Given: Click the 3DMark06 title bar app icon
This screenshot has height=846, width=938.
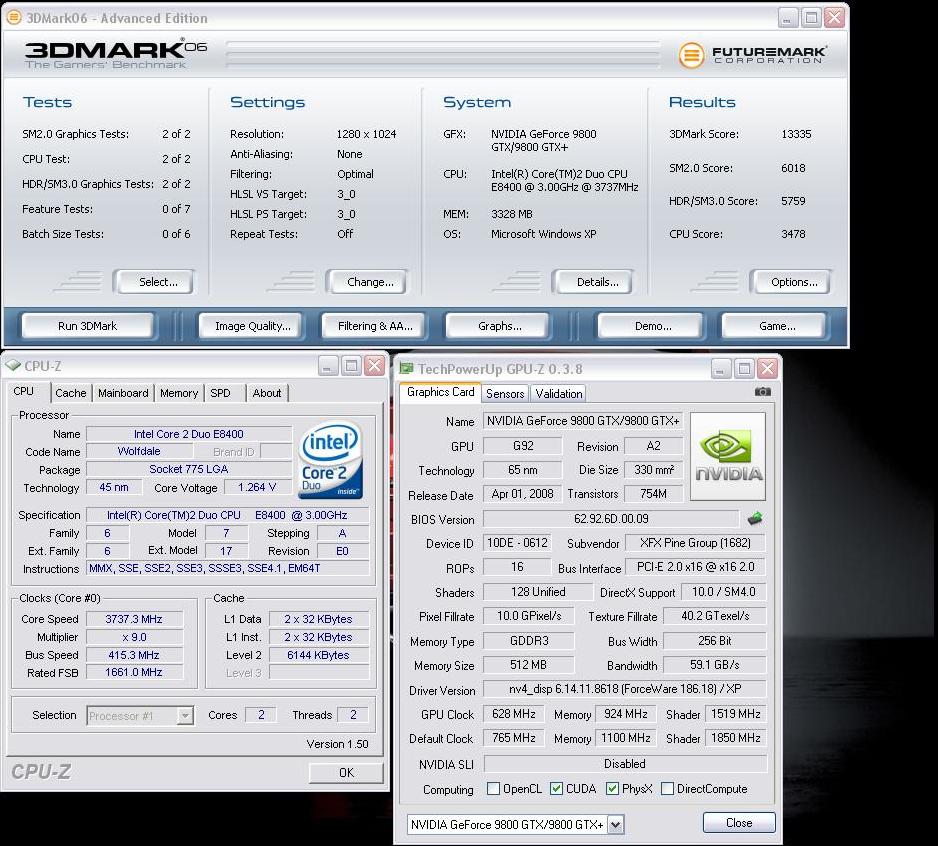Looking at the screenshot, I should tap(14, 18).
